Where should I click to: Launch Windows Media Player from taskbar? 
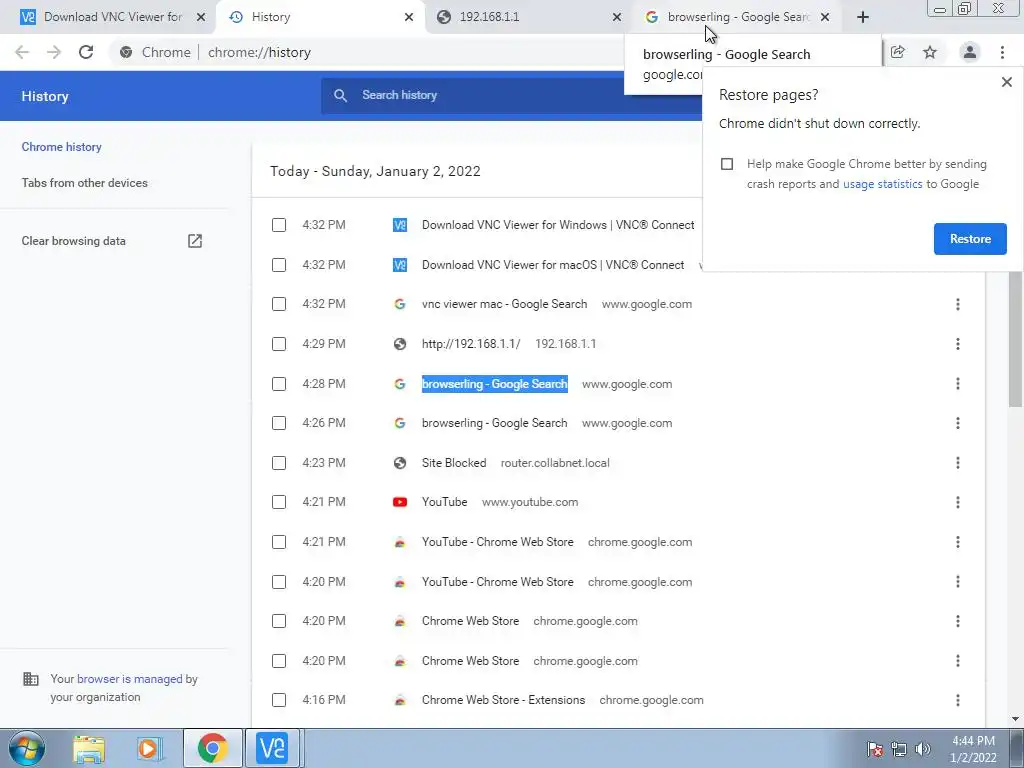point(150,748)
